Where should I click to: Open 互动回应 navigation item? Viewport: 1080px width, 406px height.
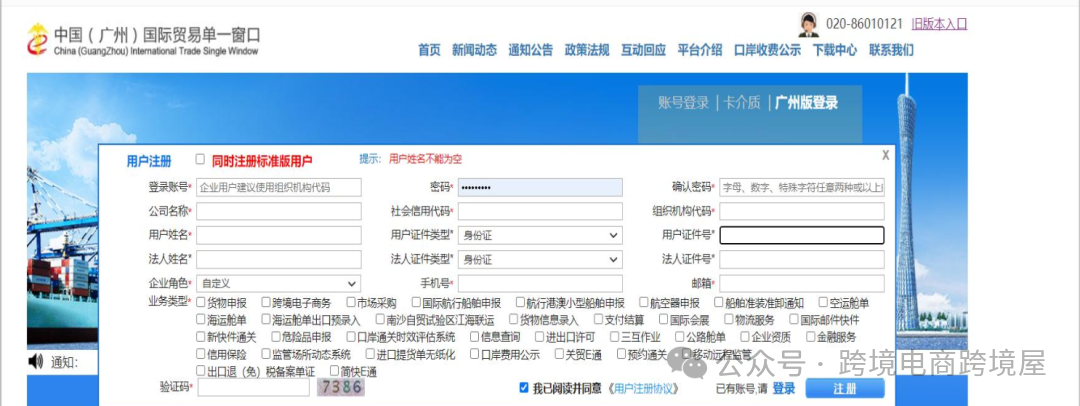click(643, 50)
